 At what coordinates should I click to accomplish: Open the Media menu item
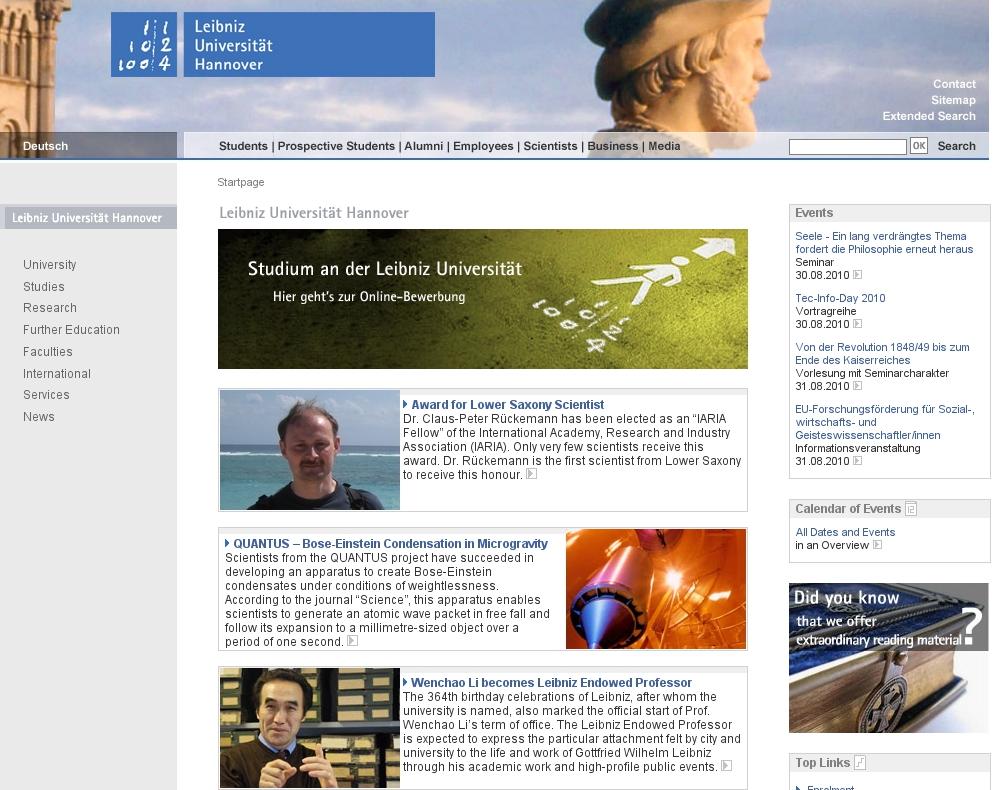pyautogui.click(x=664, y=146)
